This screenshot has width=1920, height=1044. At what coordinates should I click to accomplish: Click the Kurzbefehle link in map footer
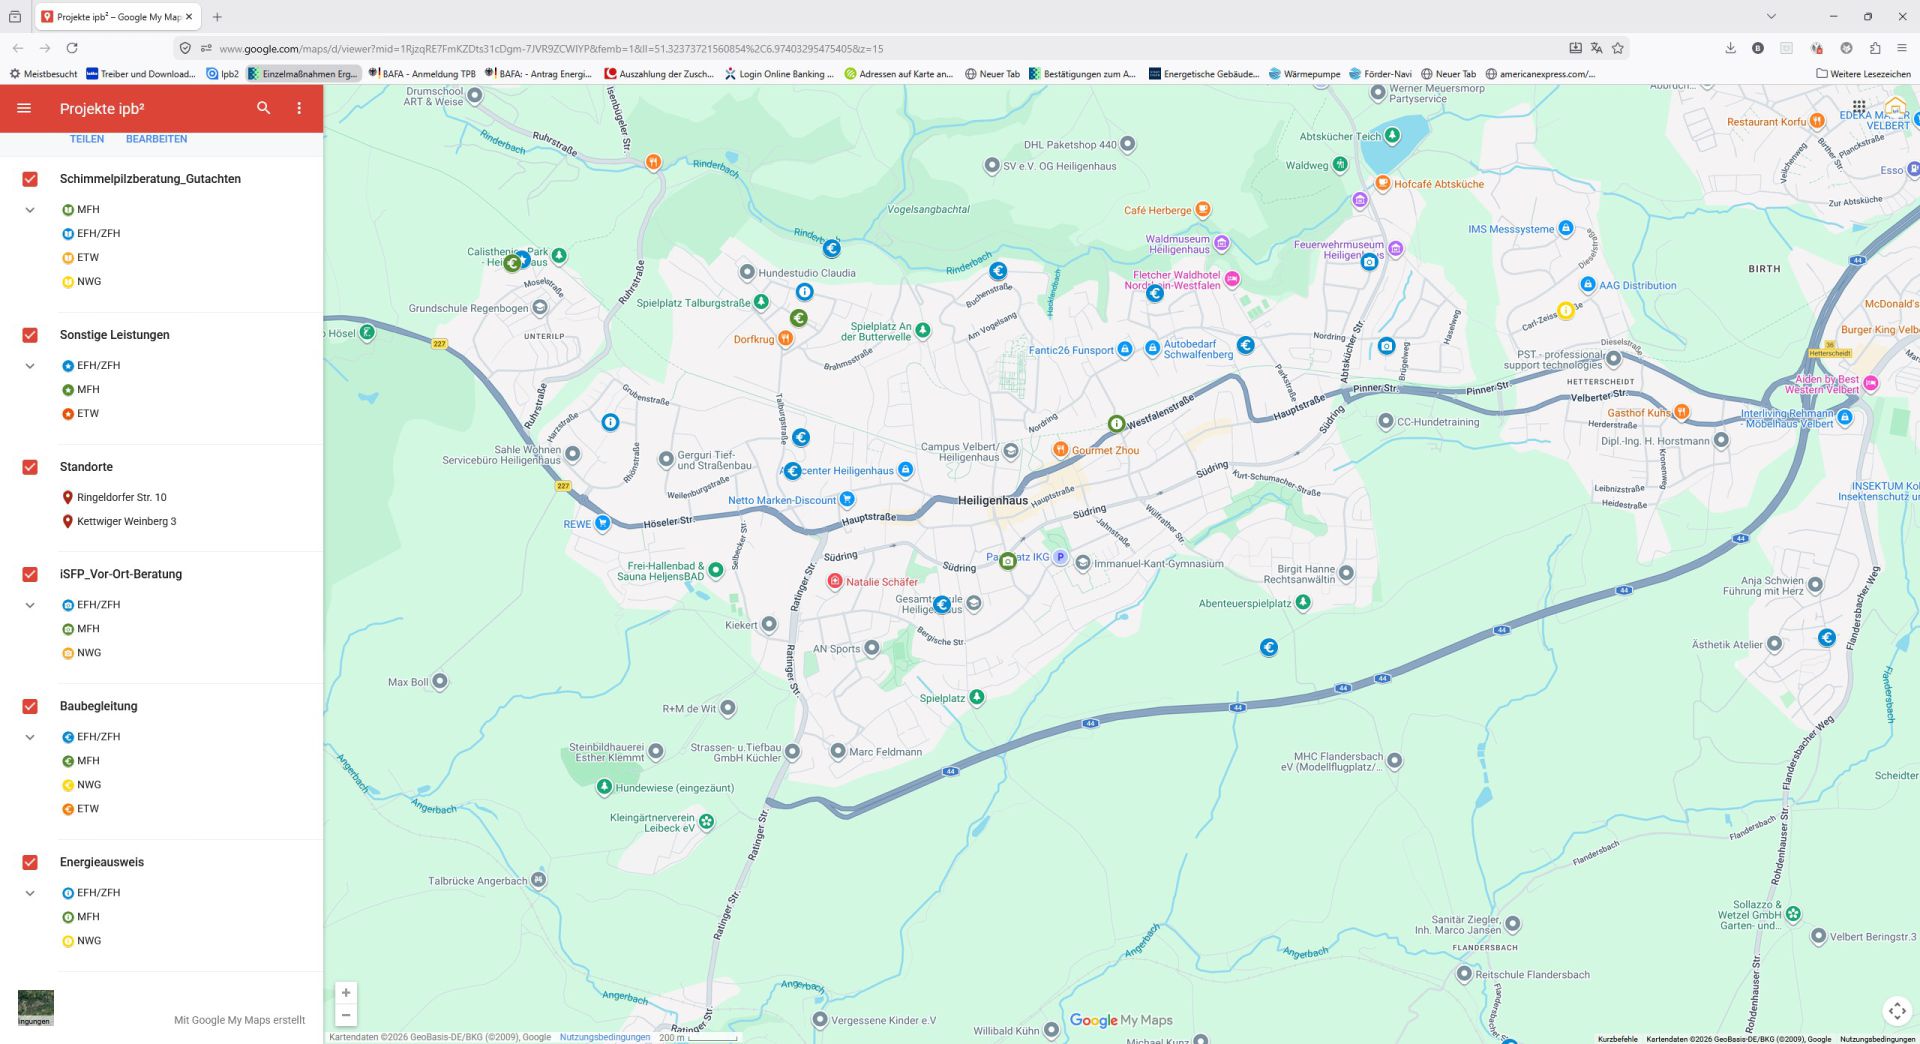1617,1039
